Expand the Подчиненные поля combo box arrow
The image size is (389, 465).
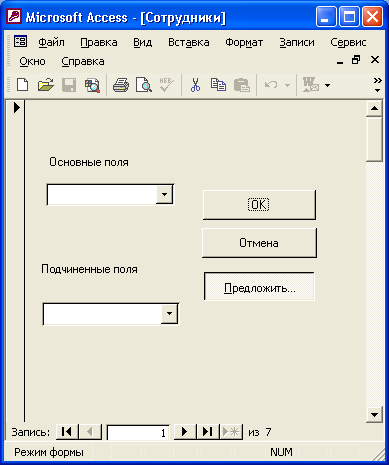(x=169, y=314)
